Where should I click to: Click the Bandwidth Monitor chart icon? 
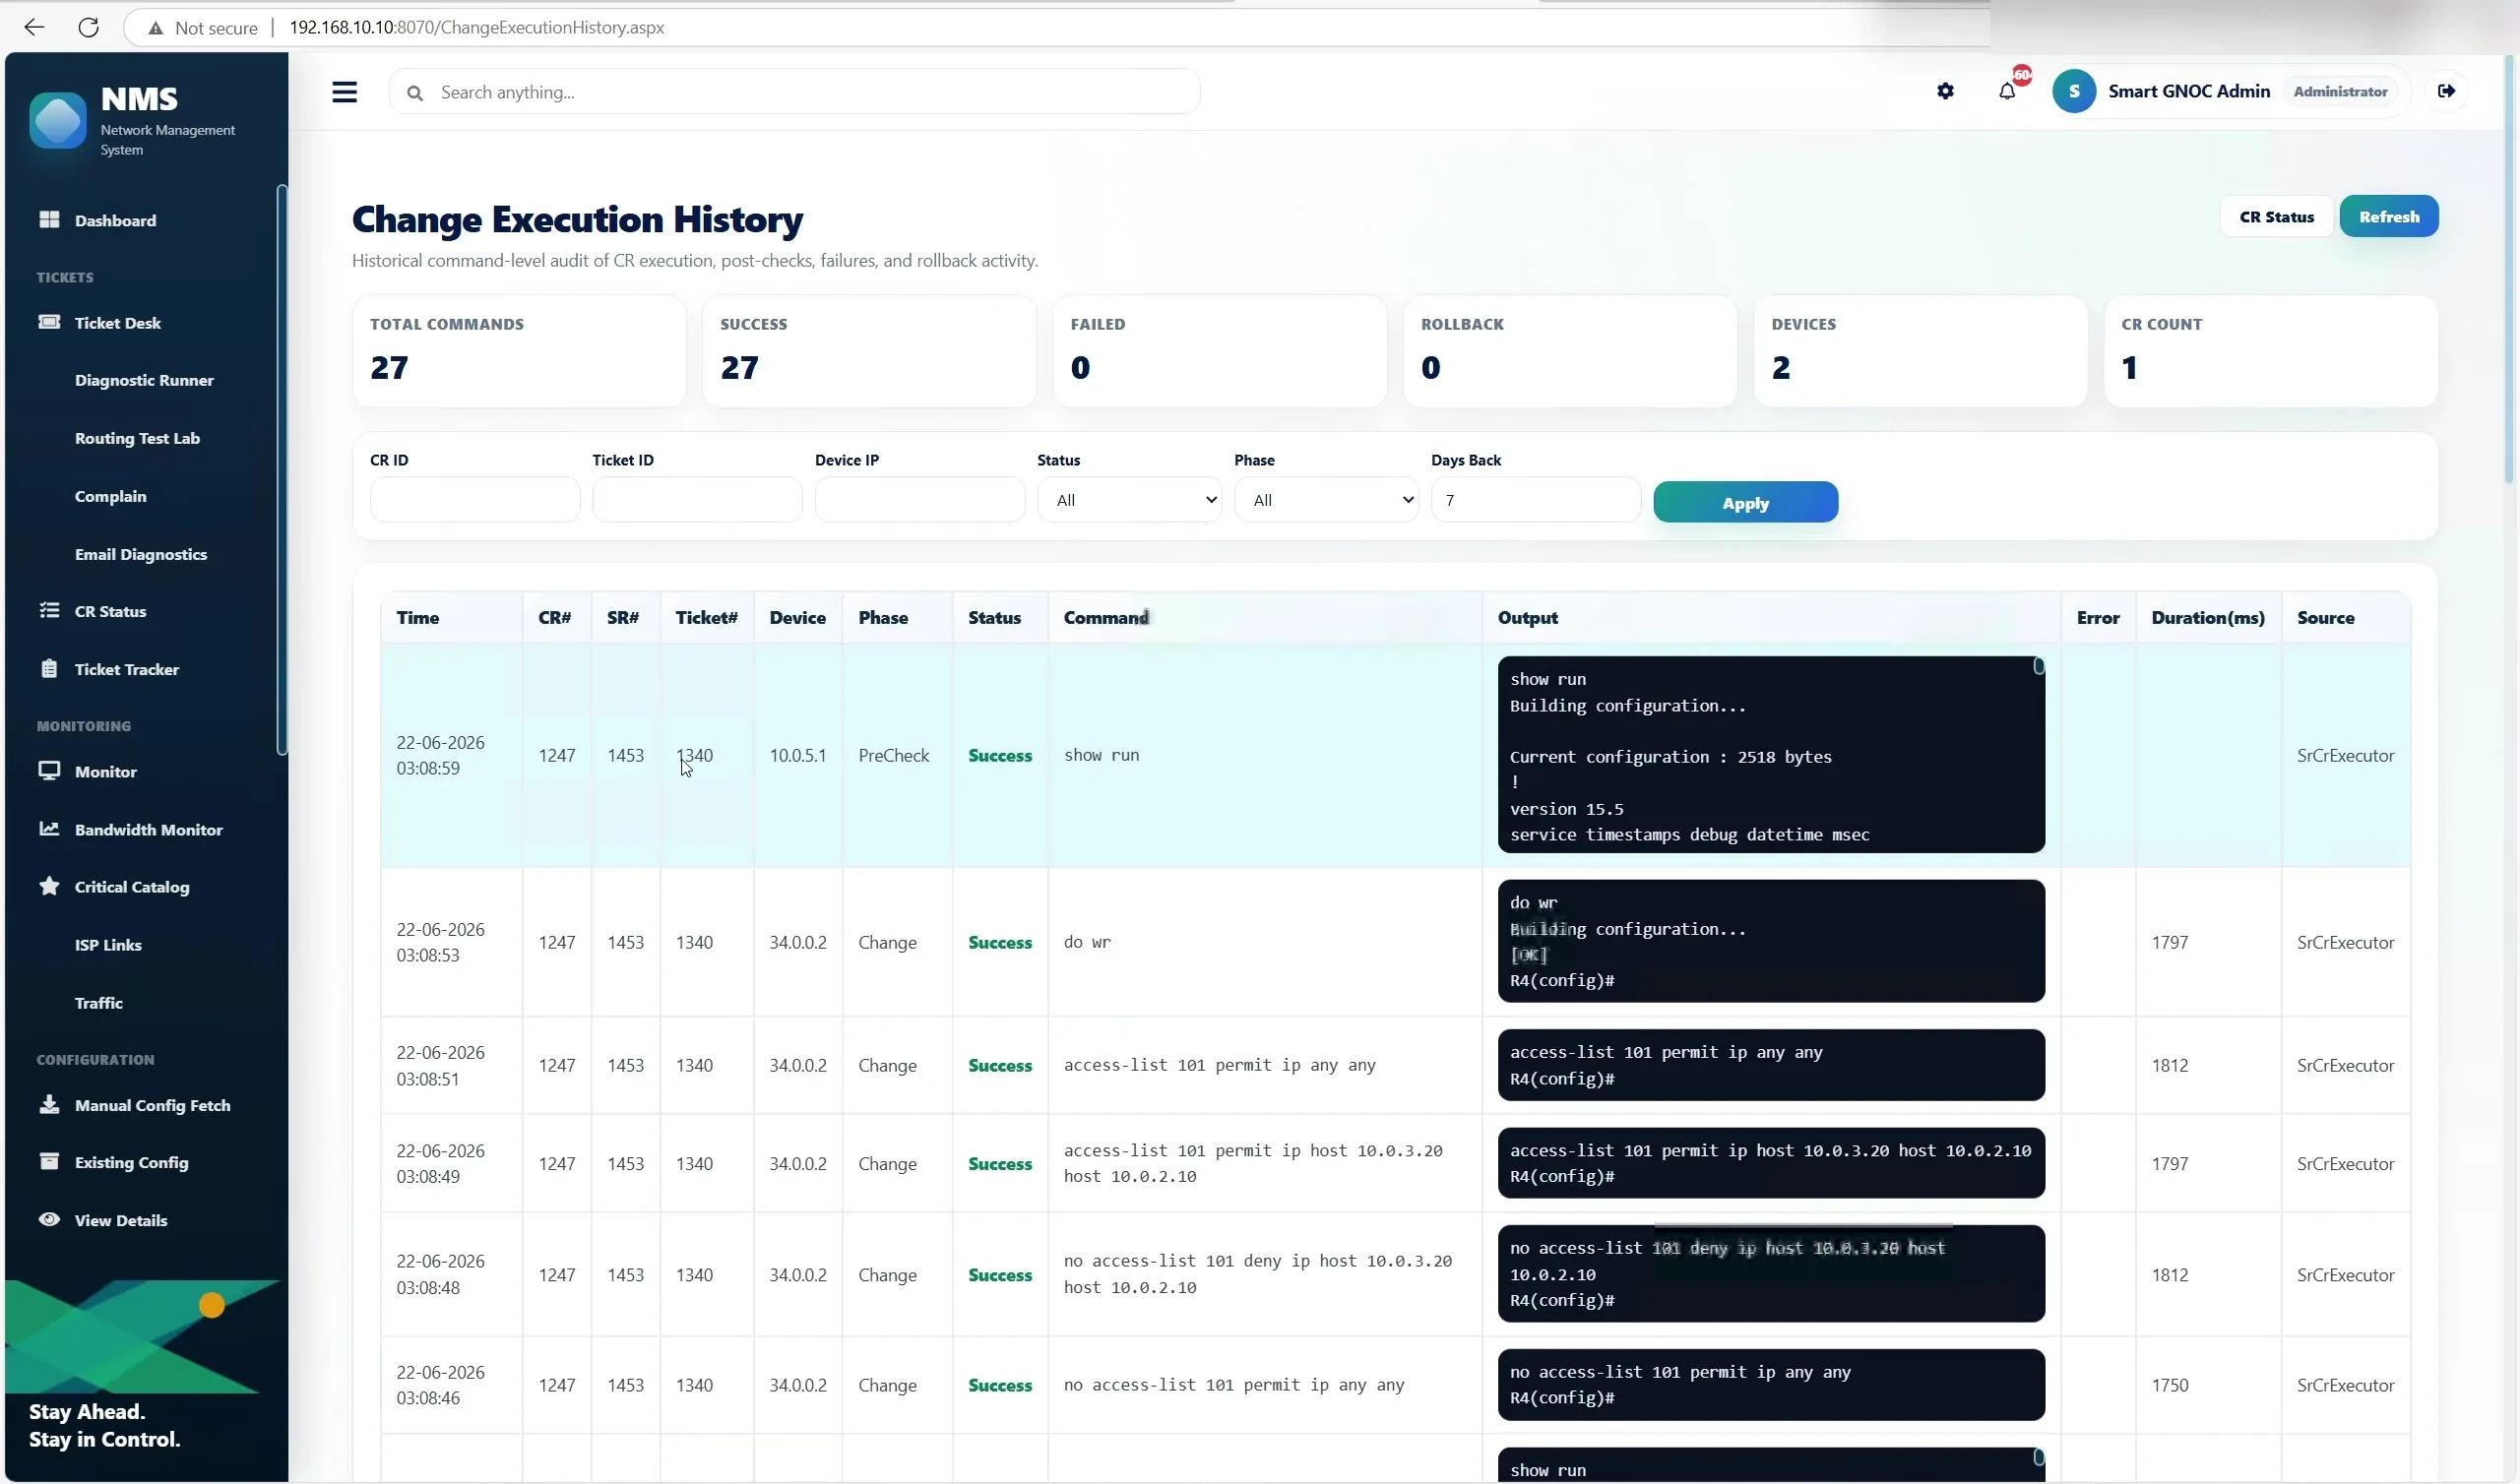tap(49, 829)
